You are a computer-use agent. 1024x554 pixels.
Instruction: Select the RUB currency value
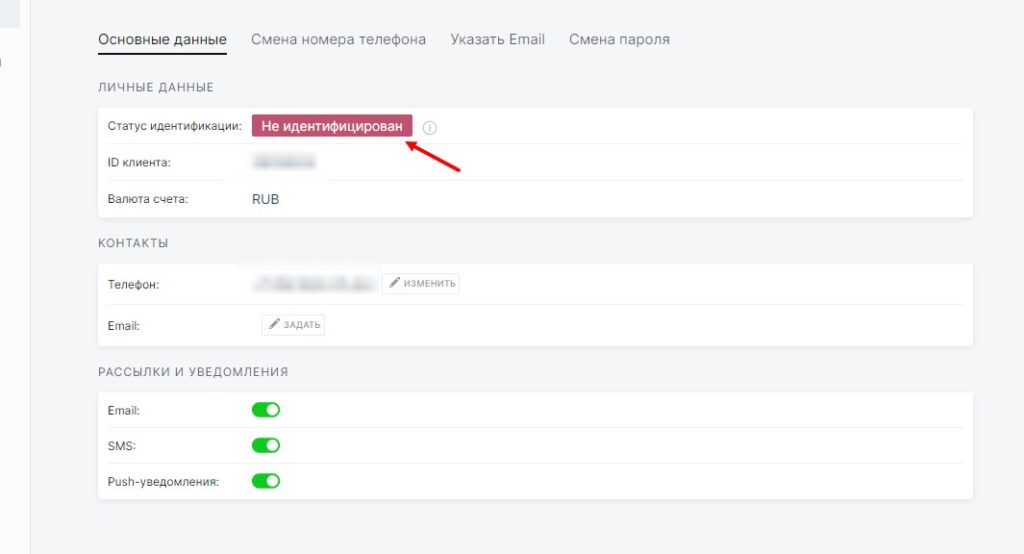(x=265, y=199)
